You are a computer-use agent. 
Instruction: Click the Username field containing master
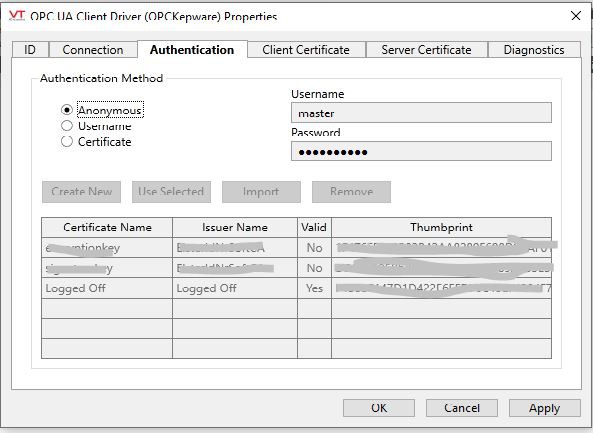point(421,113)
